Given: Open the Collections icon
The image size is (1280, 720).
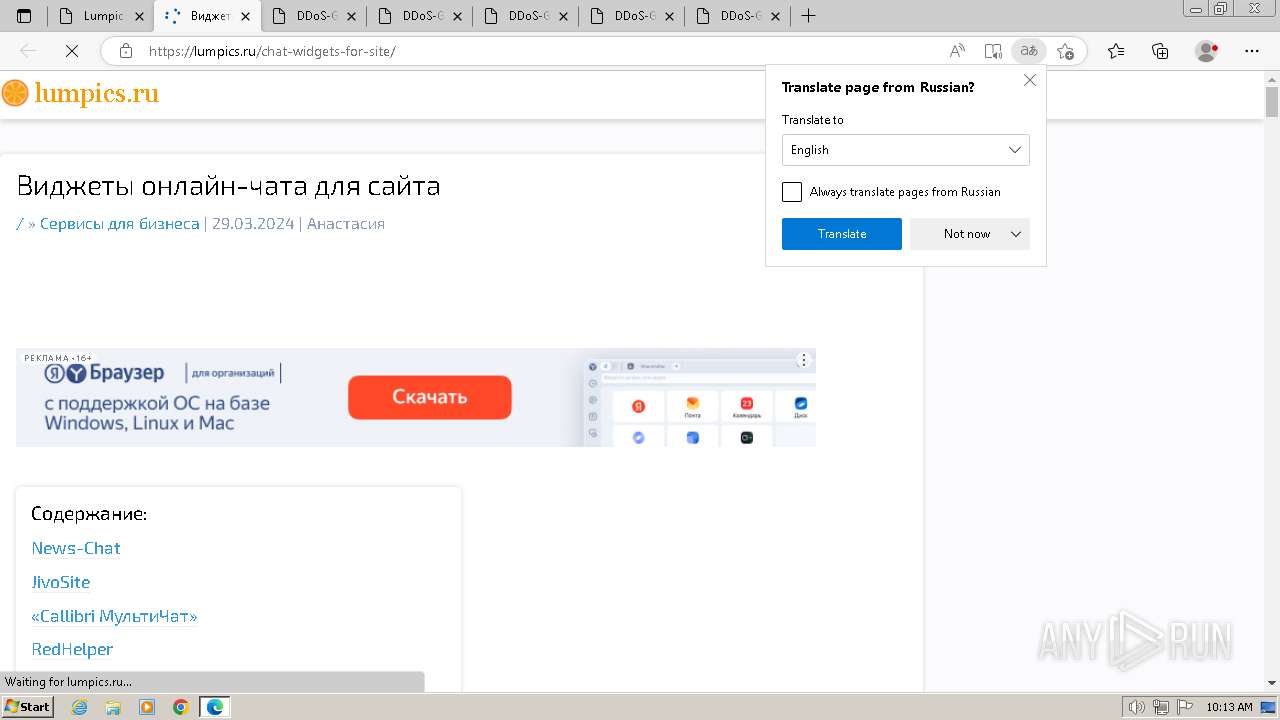Looking at the screenshot, I should (x=1161, y=51).
